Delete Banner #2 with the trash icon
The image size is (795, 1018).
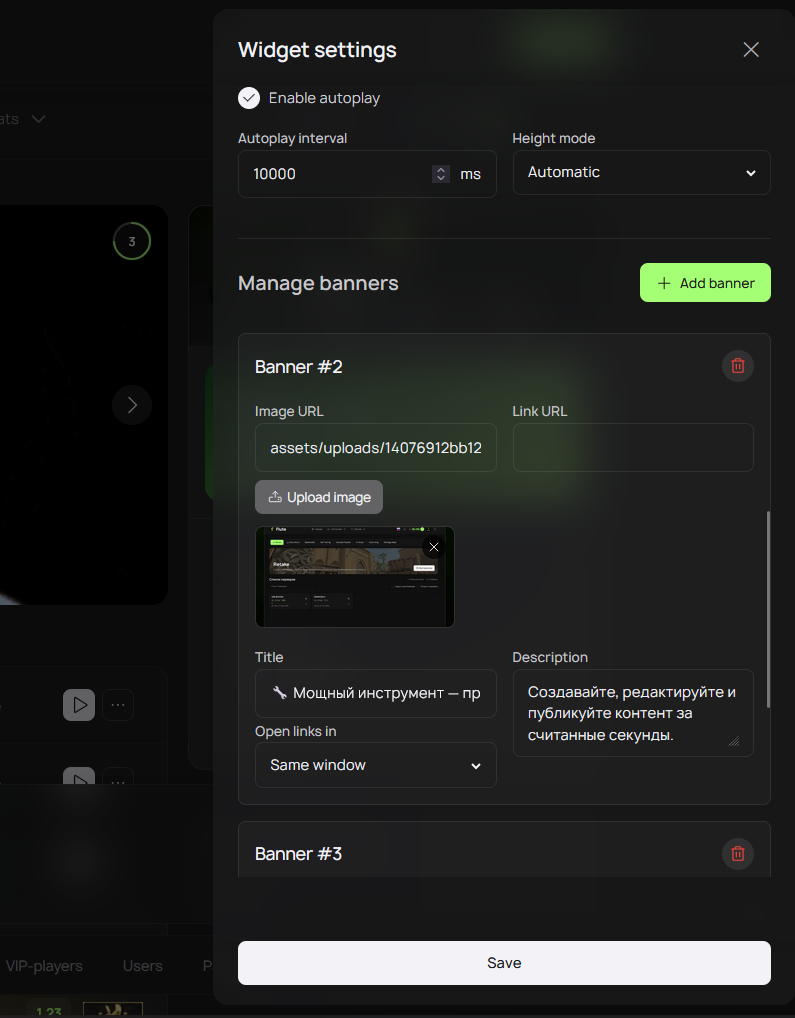pos(738,366)
